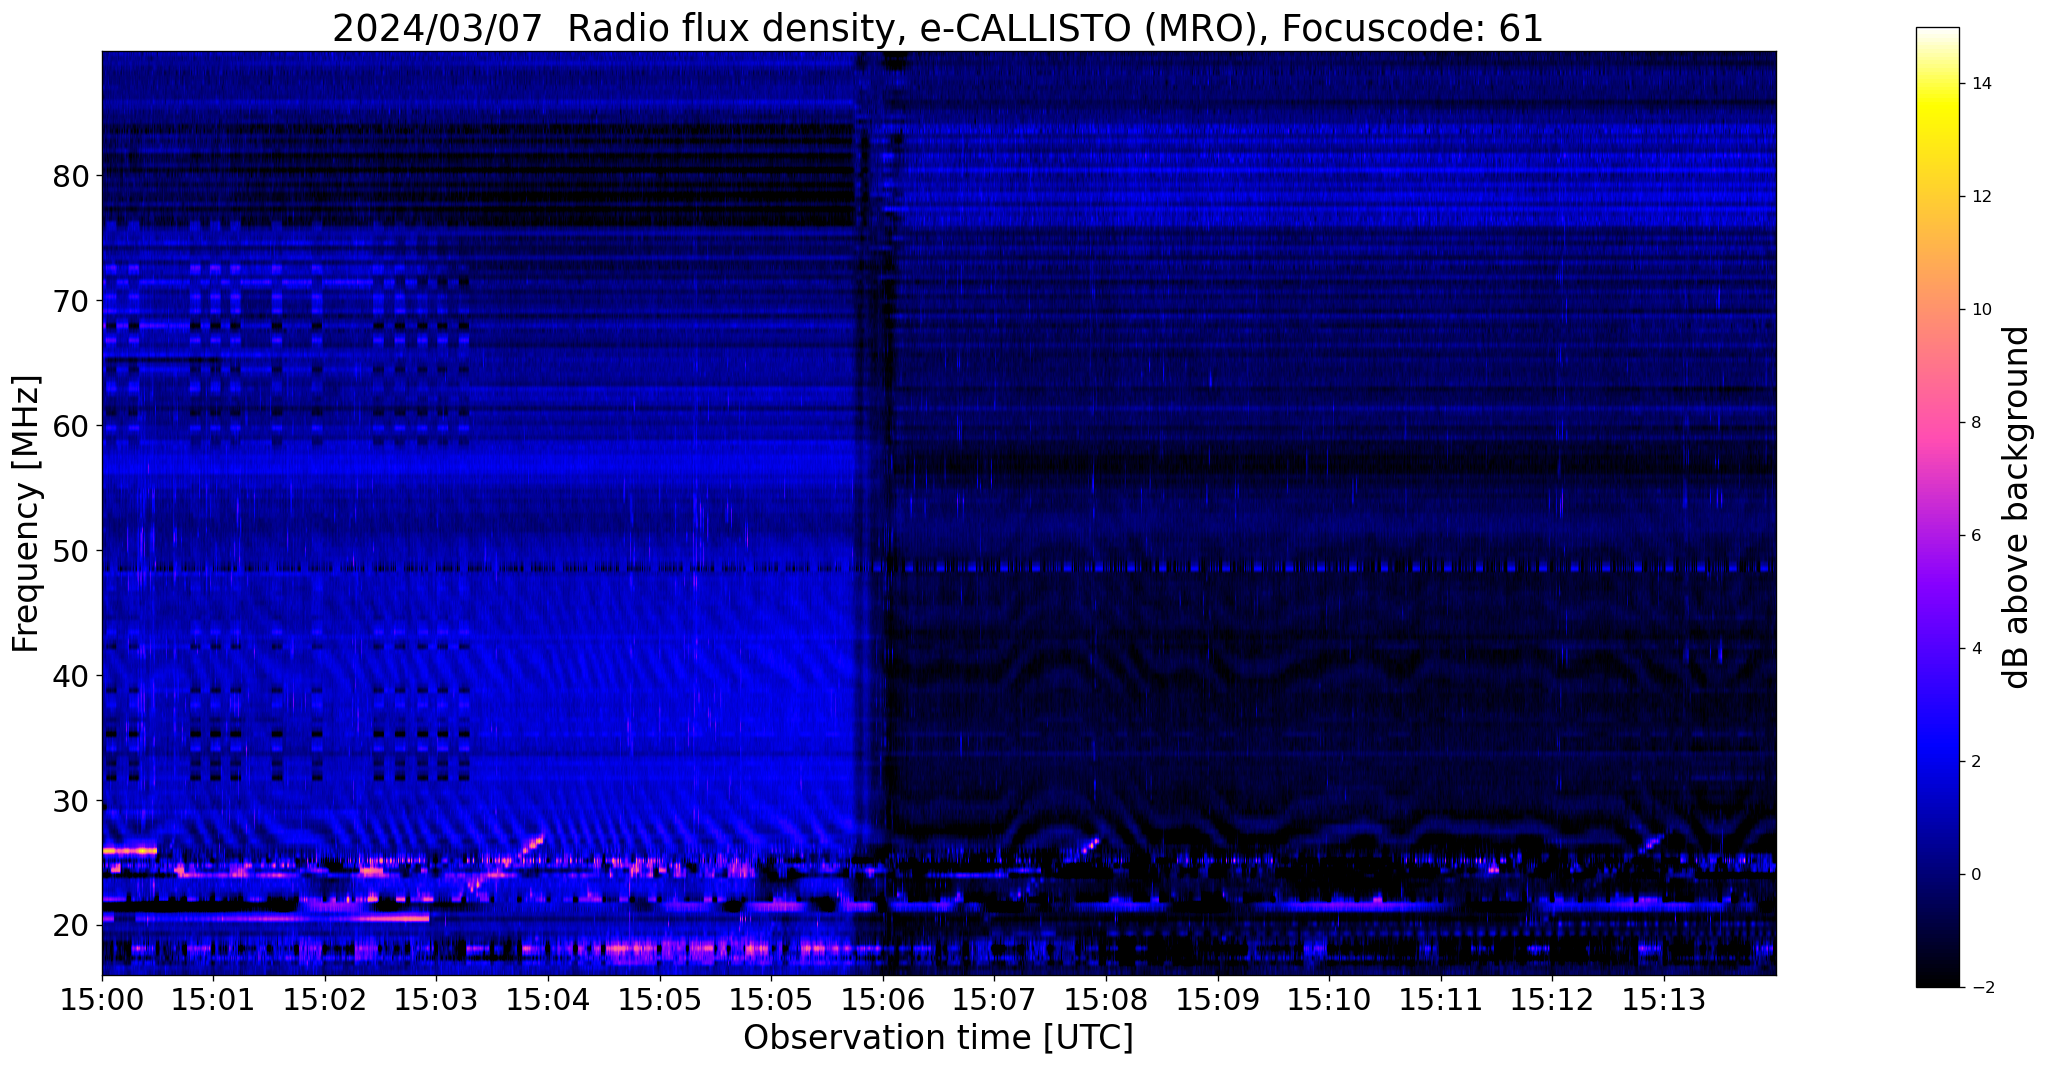Click the '20' frequency tick label
This screenshot has height=1067, width=2047.
tap(70, 926)
